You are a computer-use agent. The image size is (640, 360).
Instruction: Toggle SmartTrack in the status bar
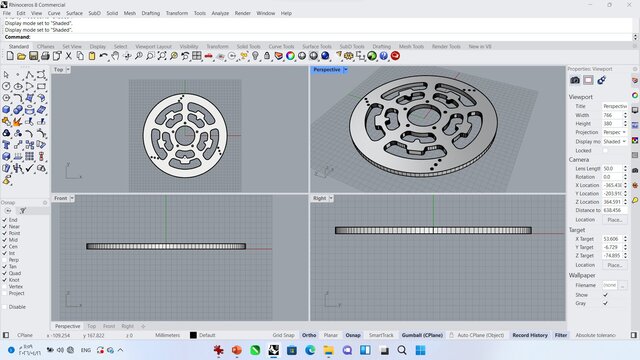pos(381,335)
